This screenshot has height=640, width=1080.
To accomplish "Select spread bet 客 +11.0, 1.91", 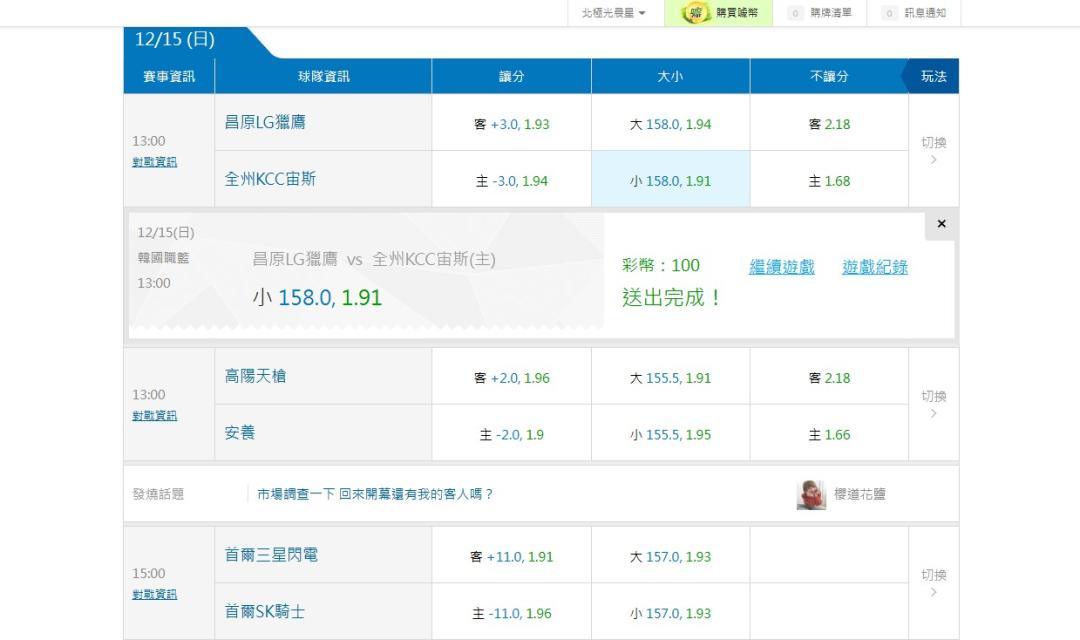I will point(511,557).
